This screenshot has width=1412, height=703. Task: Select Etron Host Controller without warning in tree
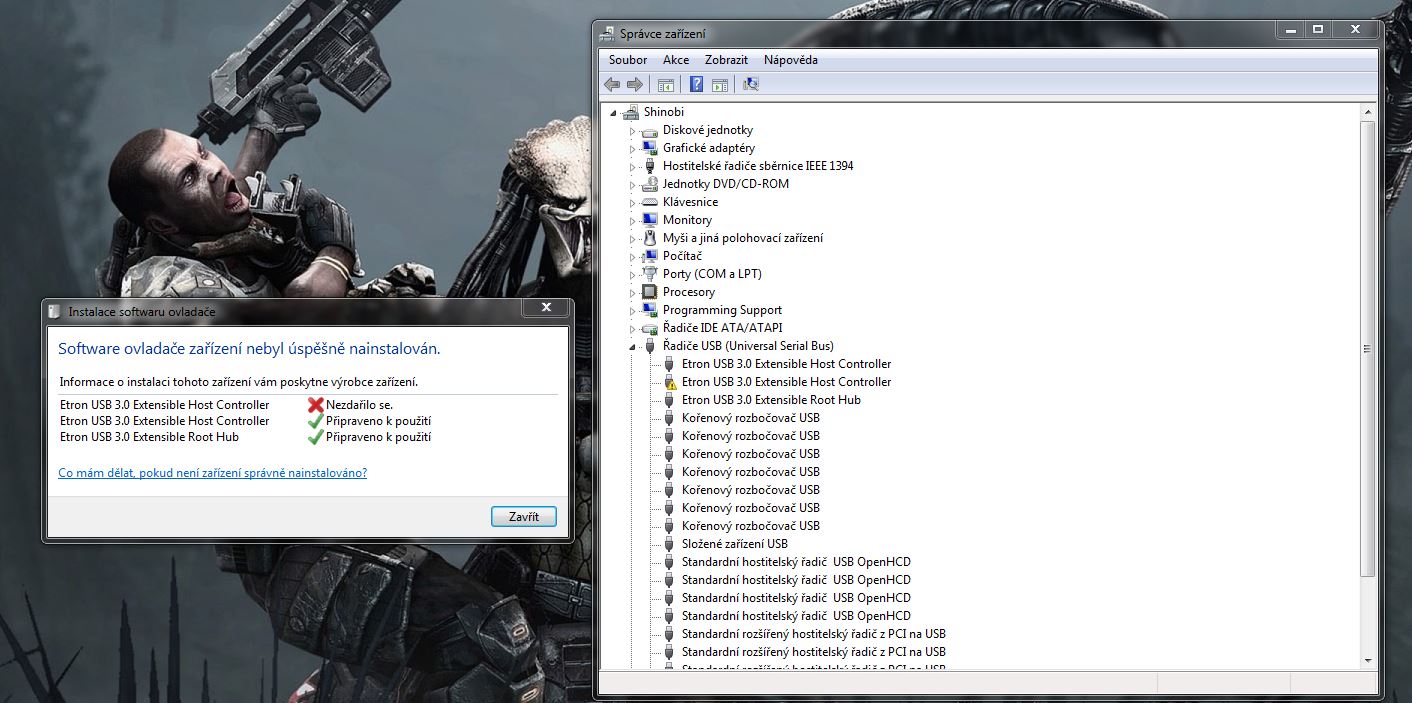786,364
